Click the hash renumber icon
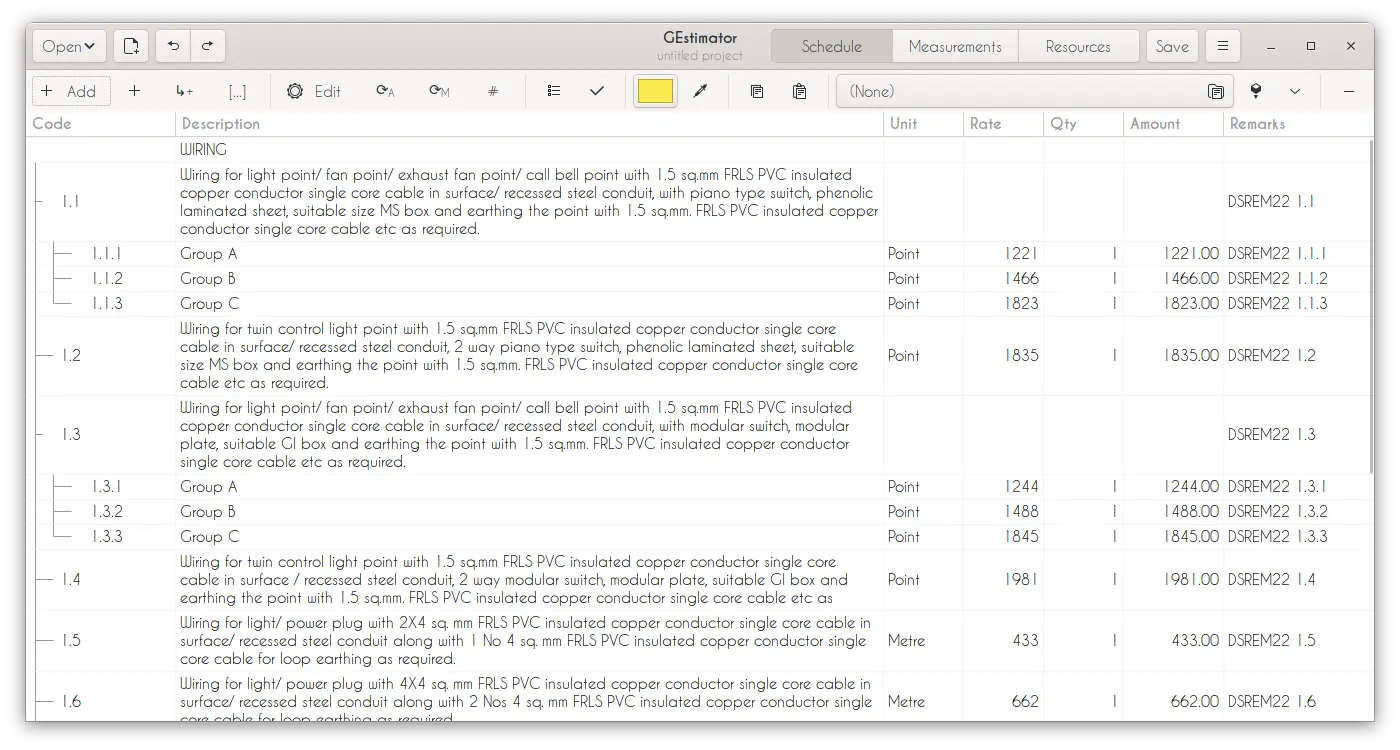Screen dimensions: 1400x750 [x=493, y=91]
